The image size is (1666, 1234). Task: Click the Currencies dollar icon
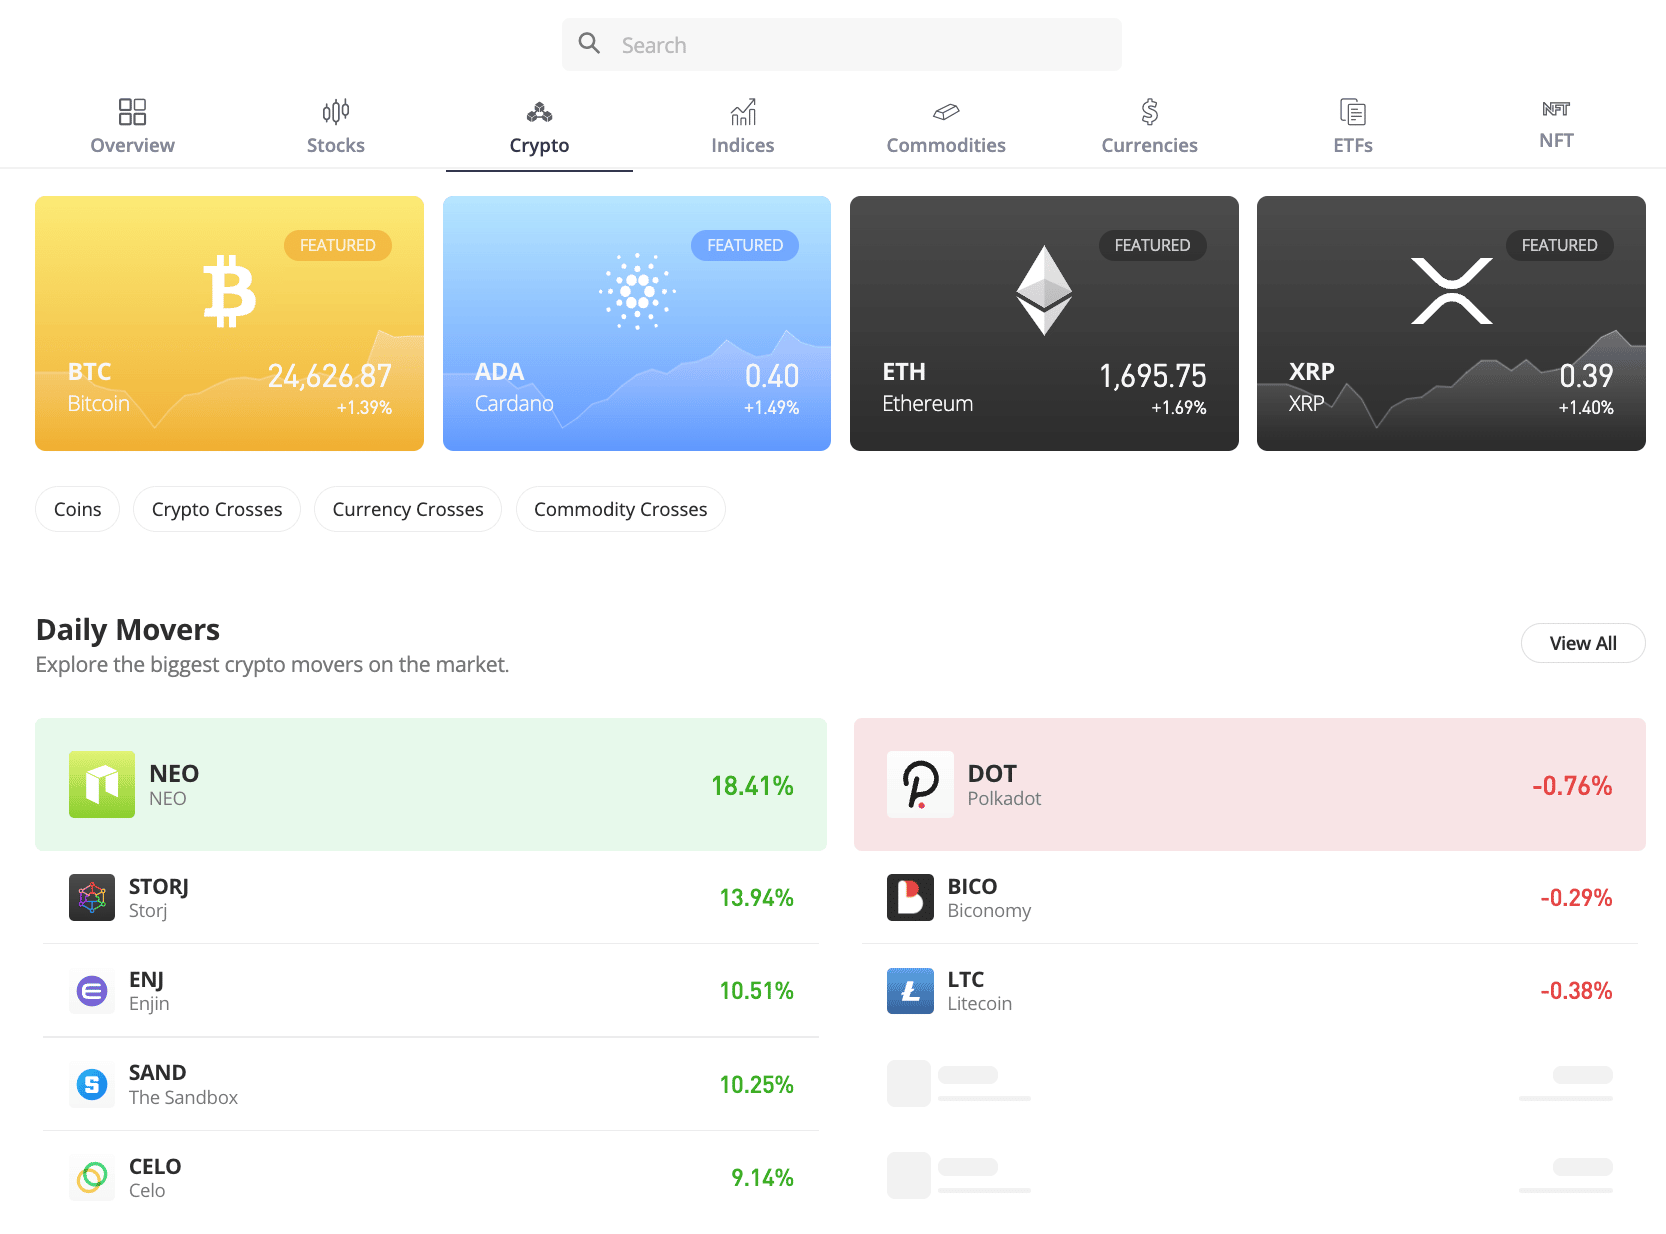coord(1150,111)
